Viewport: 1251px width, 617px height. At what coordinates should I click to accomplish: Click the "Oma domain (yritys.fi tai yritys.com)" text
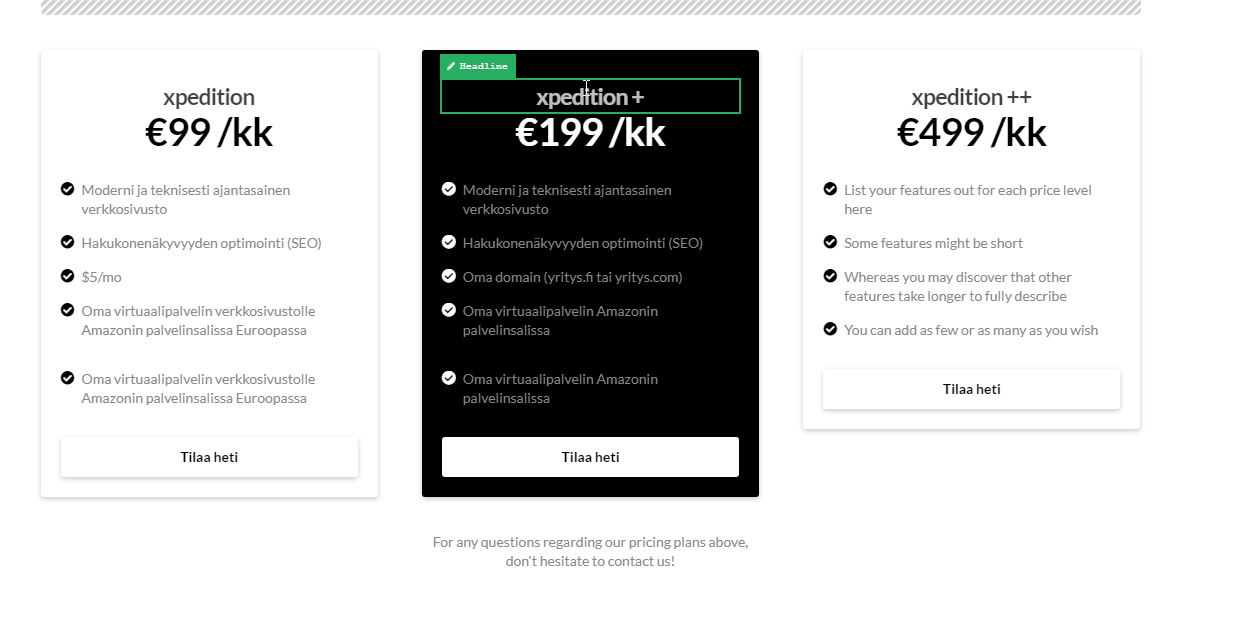coord(572,277)
